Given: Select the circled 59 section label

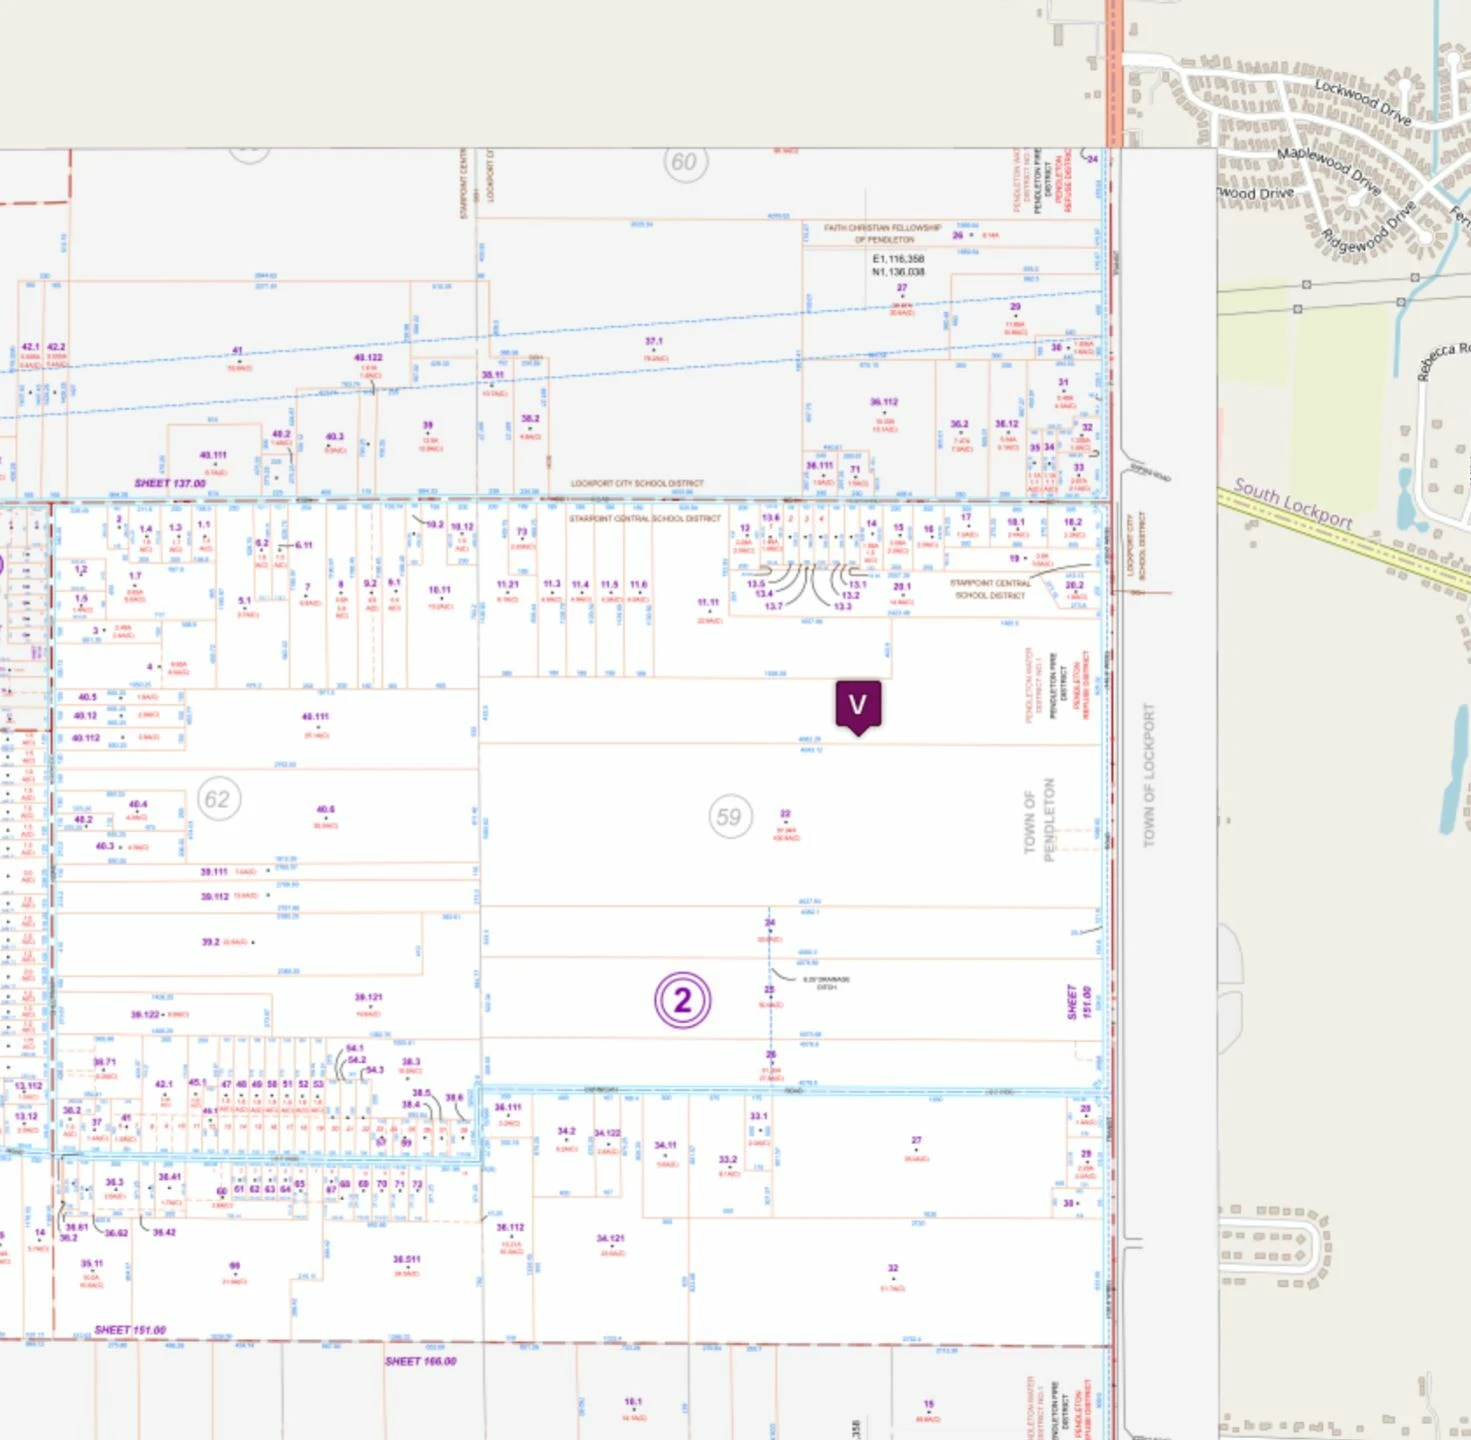Looking at the screenshot, I should pyautogui.click(x=729, y=818).
